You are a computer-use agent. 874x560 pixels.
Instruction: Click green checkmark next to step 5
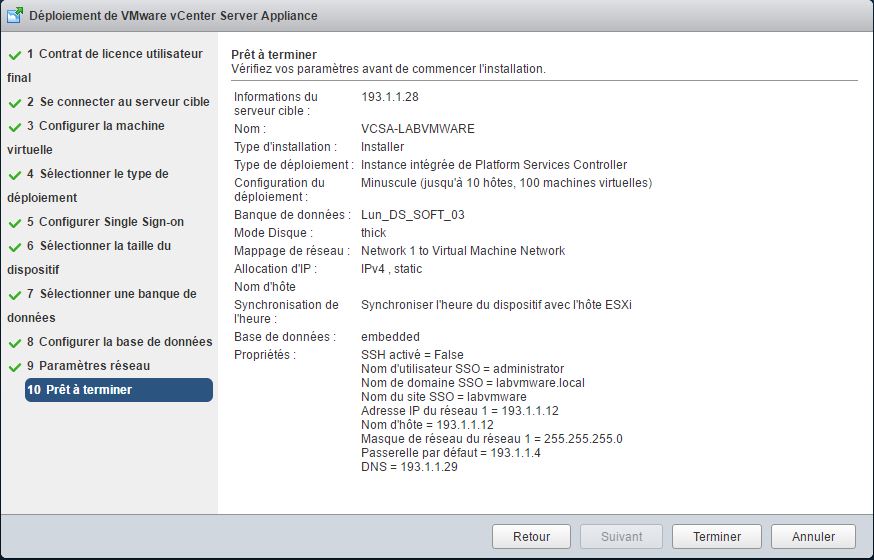[15, 223]
